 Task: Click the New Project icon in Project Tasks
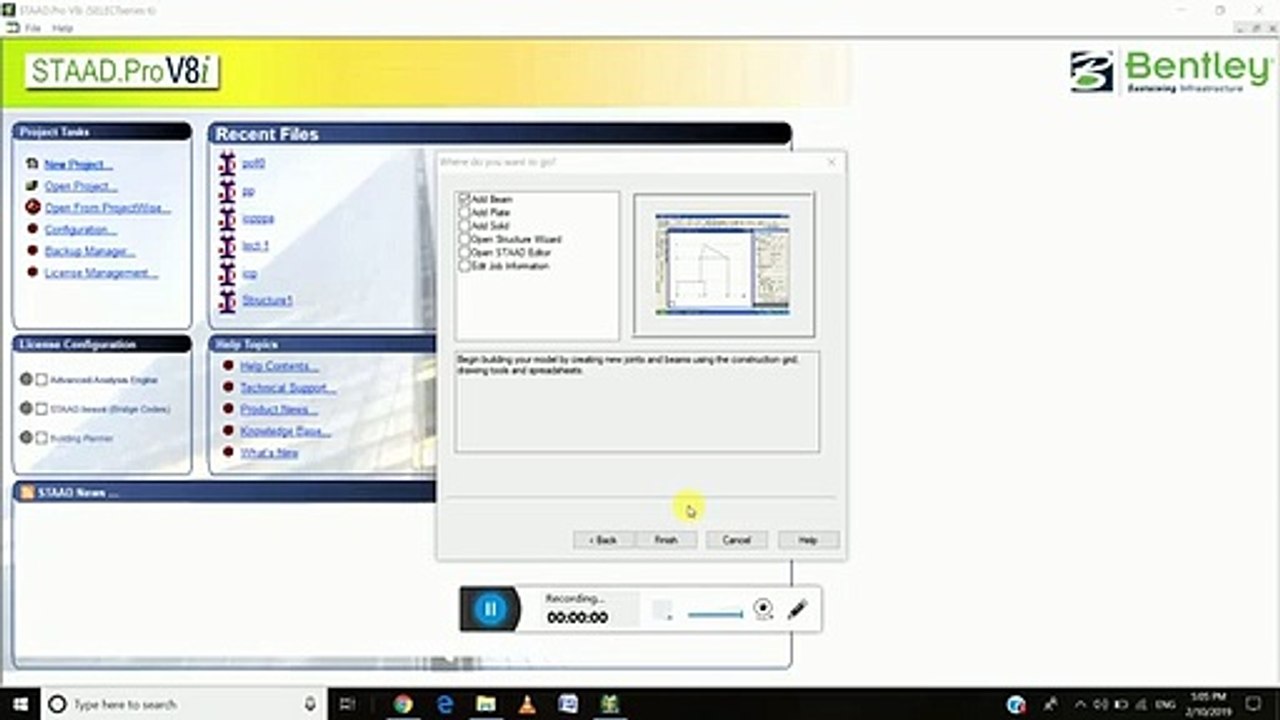(32, 164)
